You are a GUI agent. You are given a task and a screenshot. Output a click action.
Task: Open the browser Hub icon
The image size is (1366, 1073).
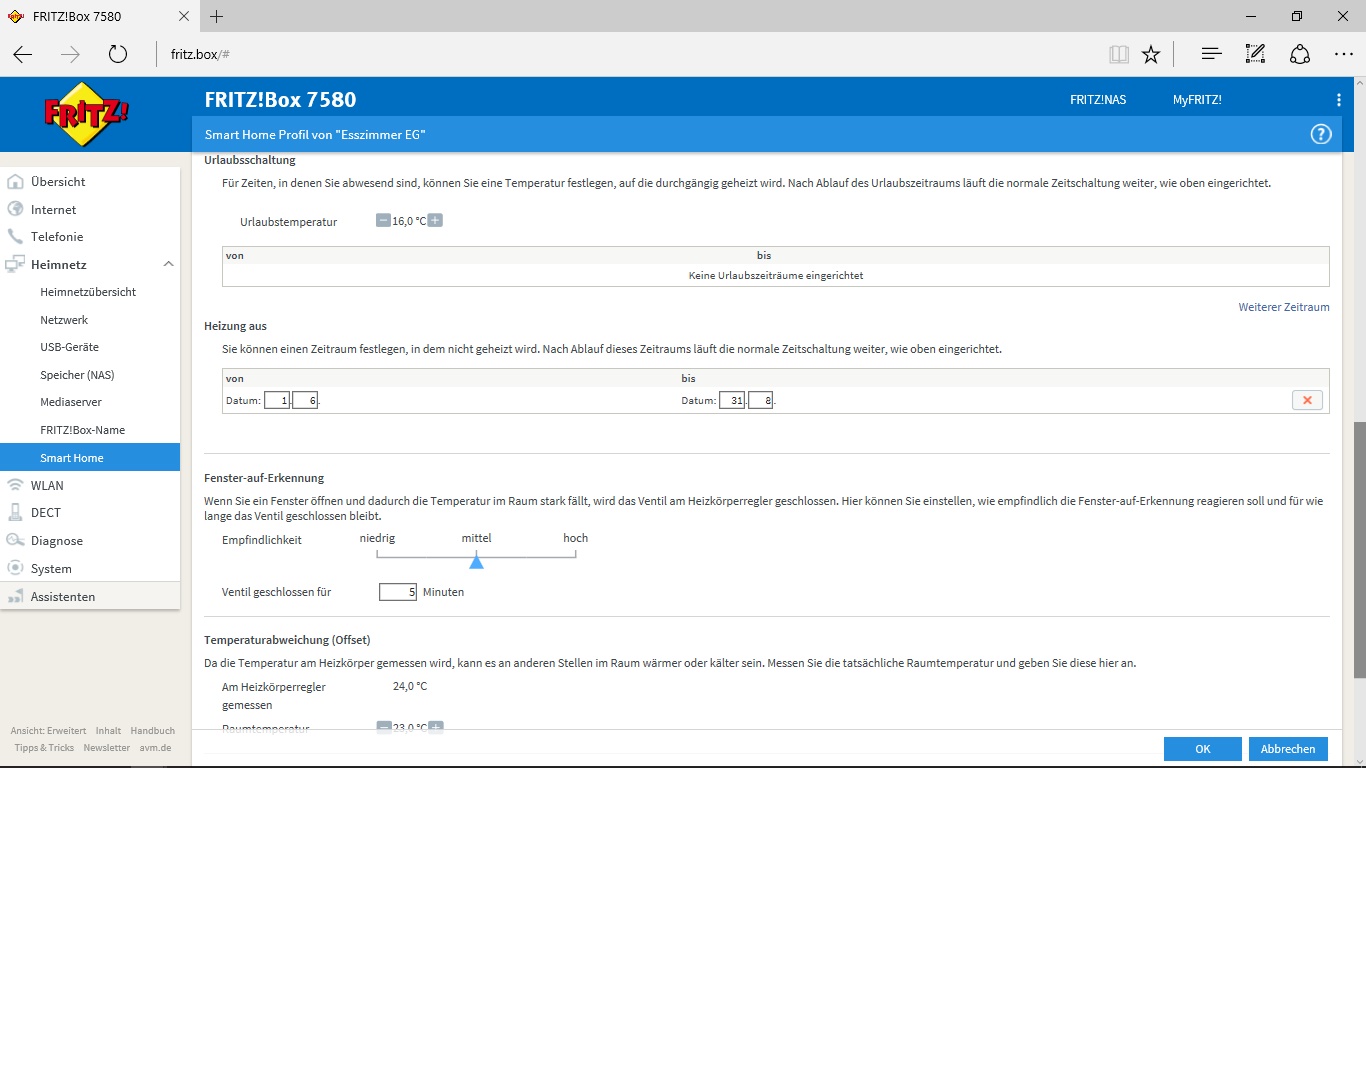pos(1211,54)
